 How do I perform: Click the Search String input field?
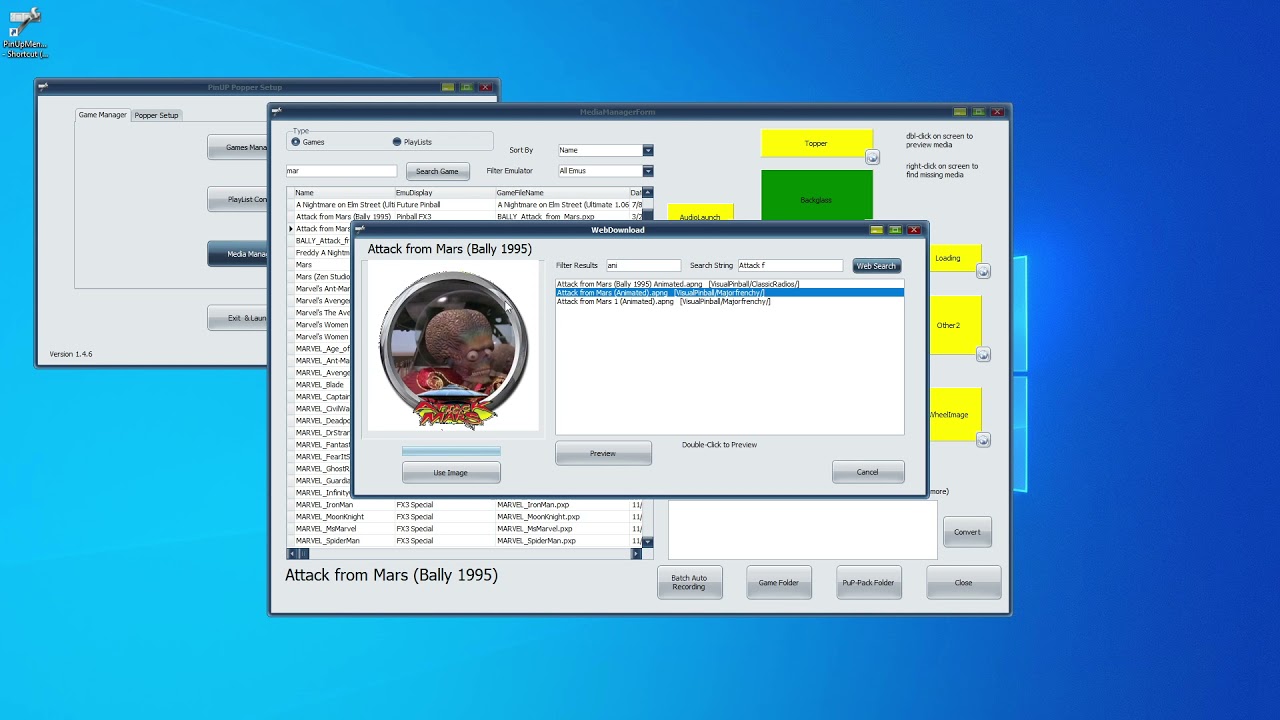click(790, 266)
